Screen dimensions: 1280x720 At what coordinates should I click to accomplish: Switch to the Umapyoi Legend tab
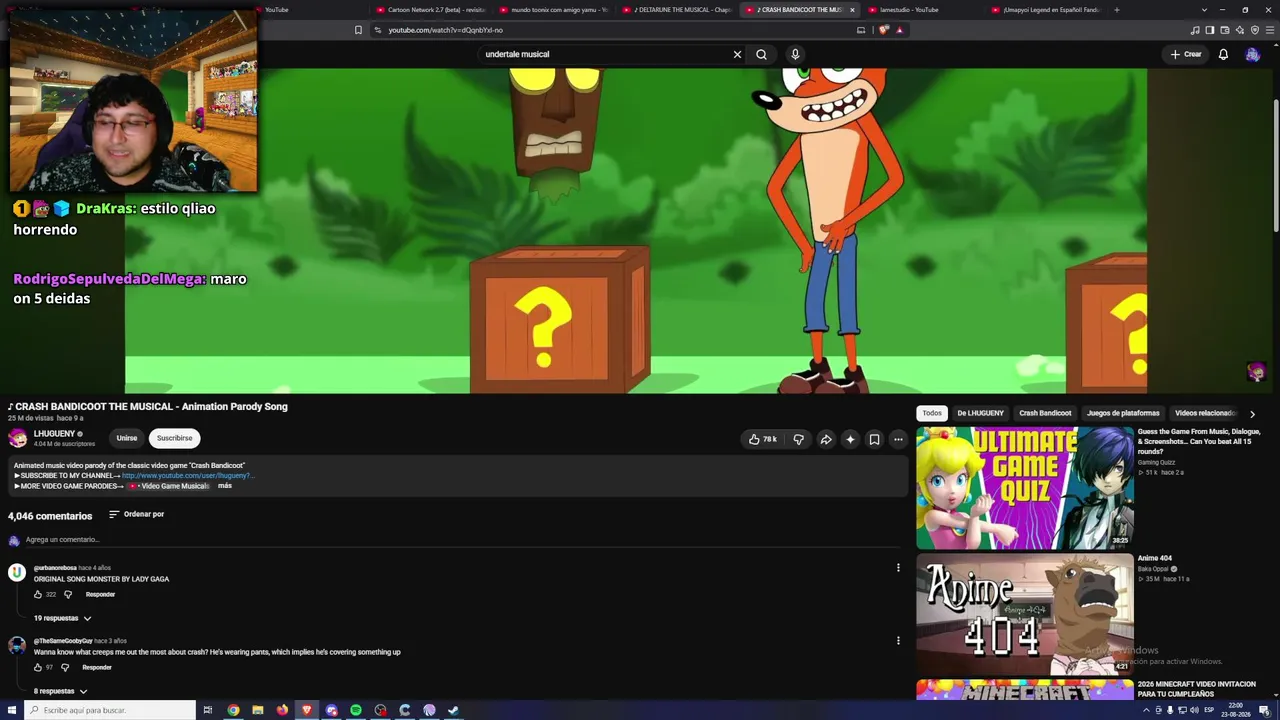tap(1045, 10)
